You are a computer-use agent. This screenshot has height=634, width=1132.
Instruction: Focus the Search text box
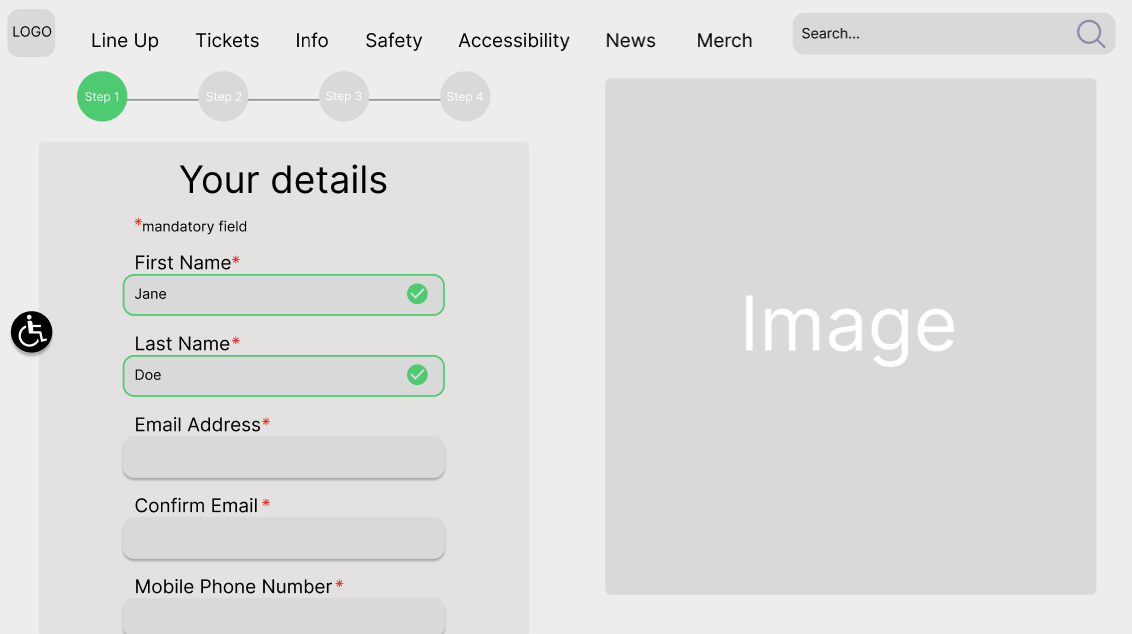[x=930, y=34]
